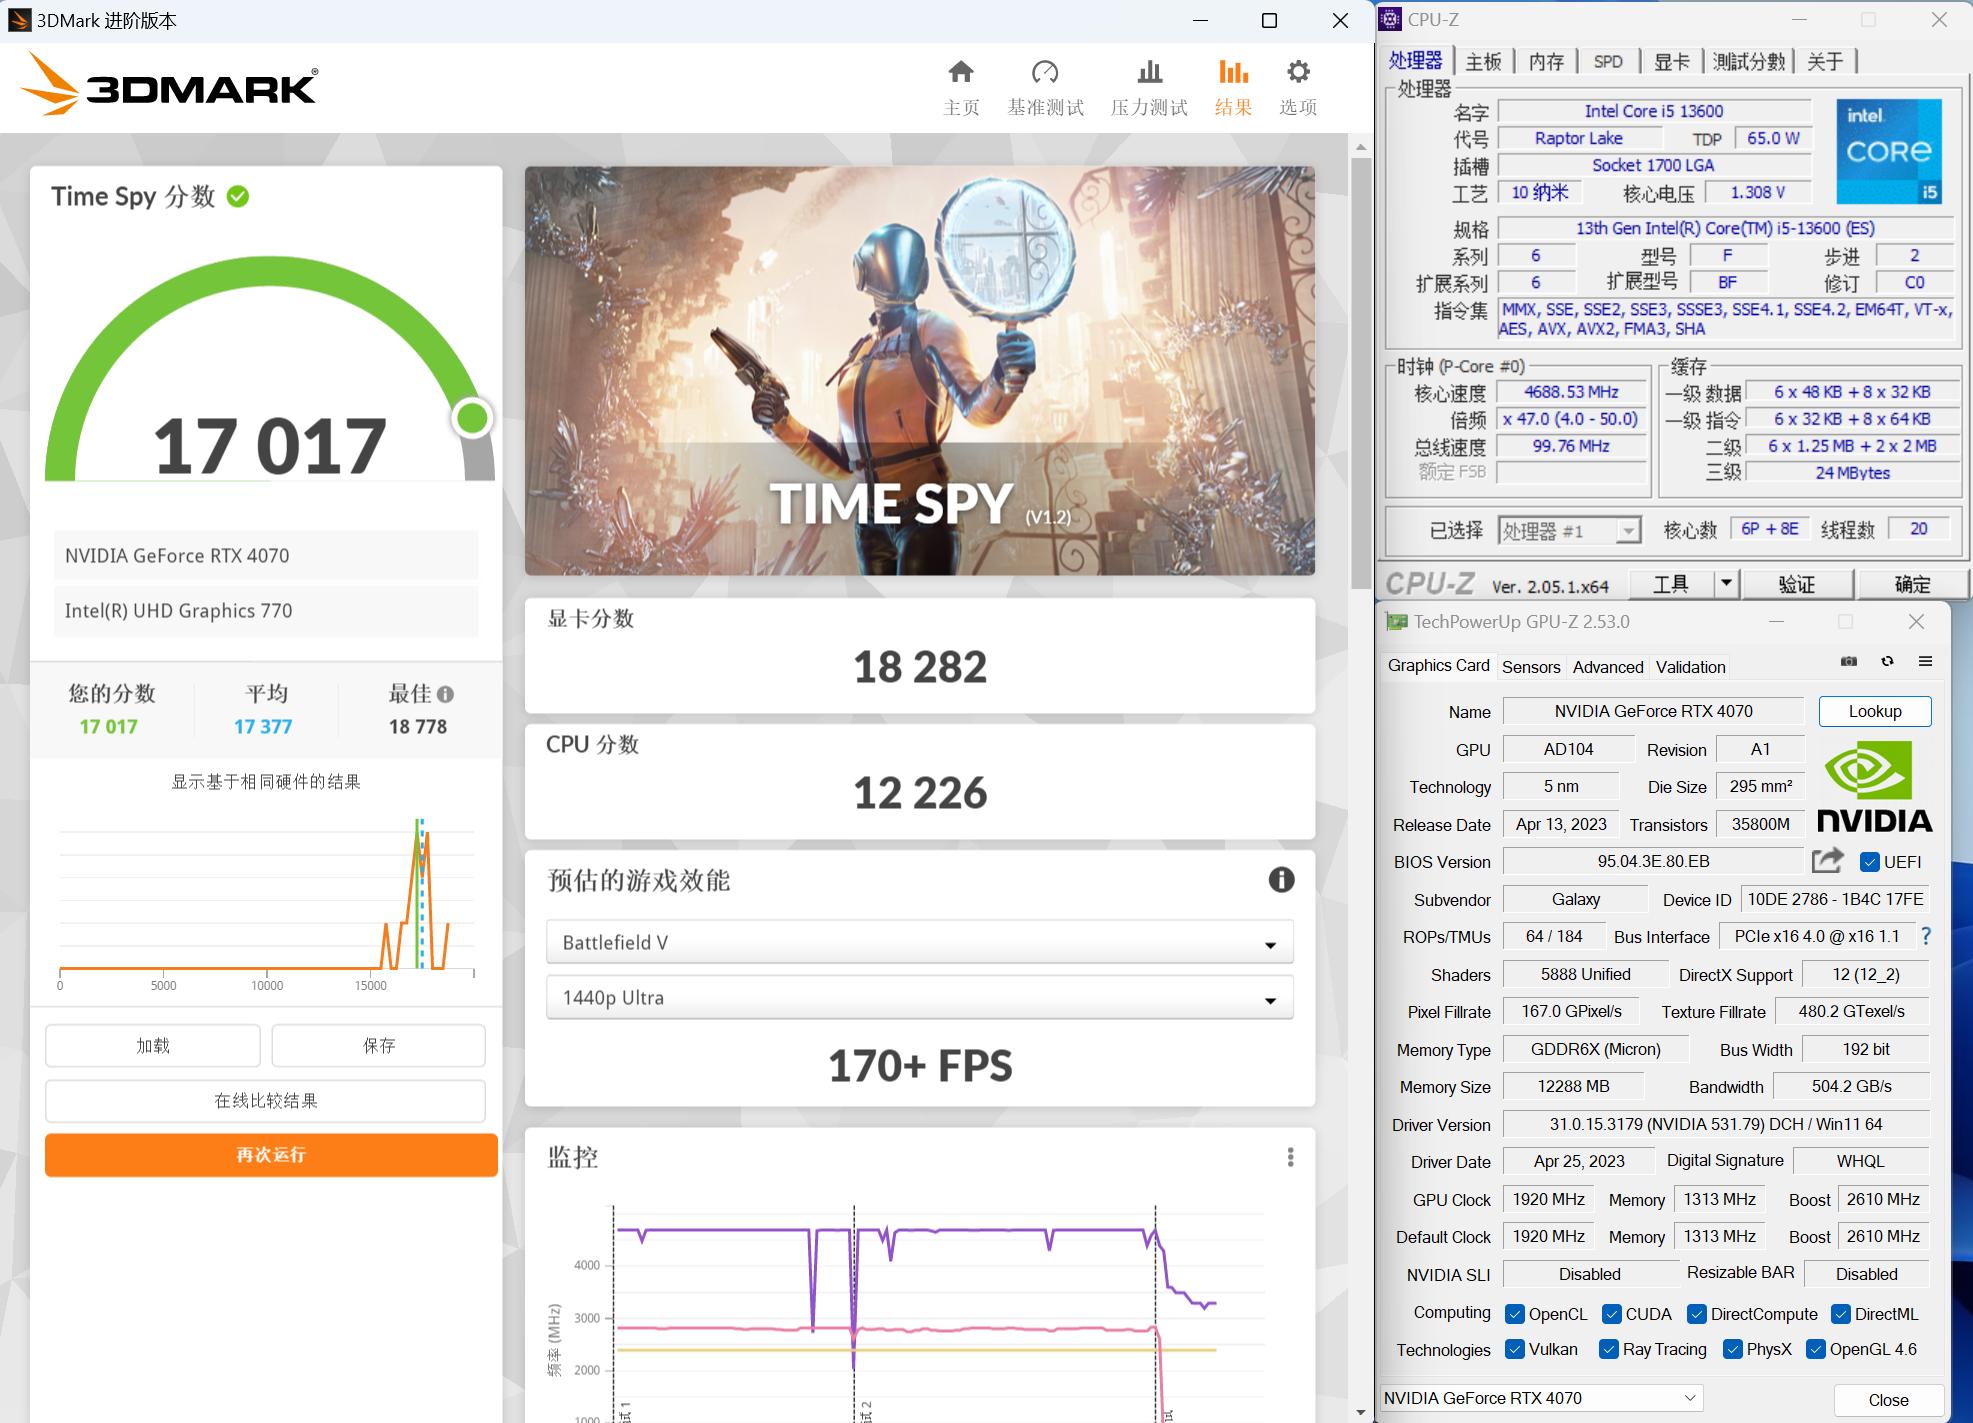
Task: Open the benchmark test section in 3DMark
Action: pyautogui.click(x=1046, y=85)
